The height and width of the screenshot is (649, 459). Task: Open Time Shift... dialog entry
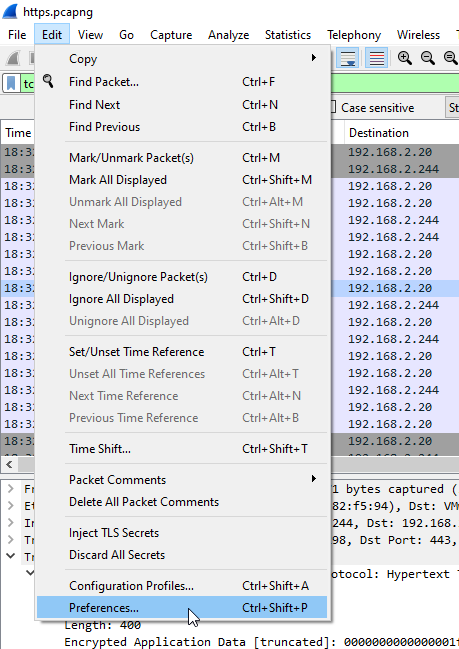[182, 449]
